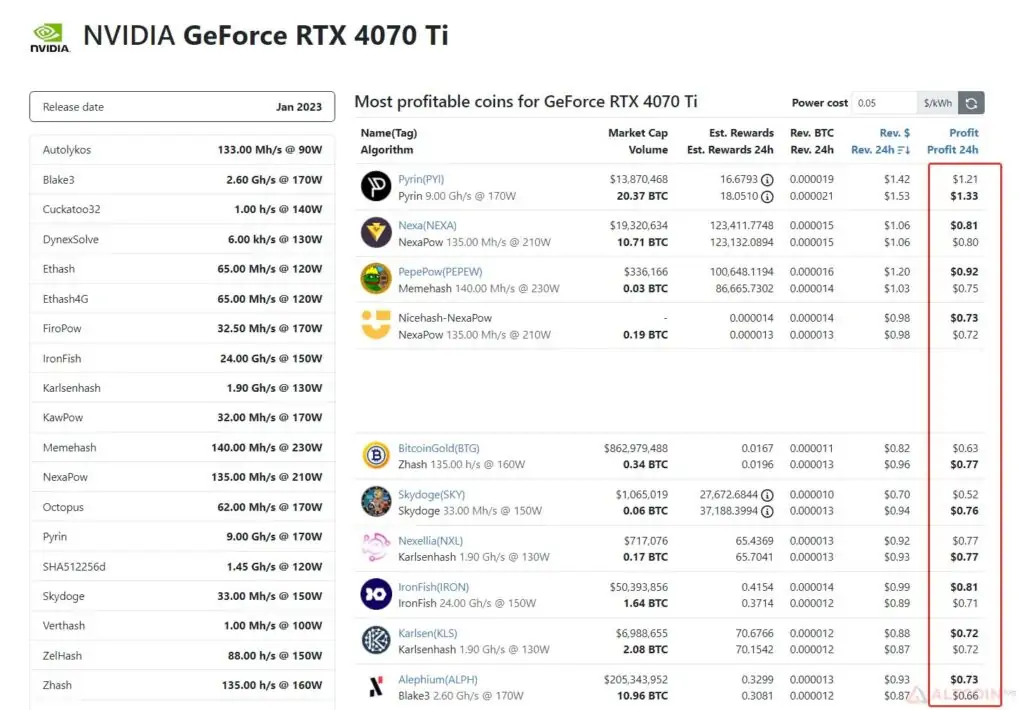Sort by the Profit column header

tap(964, 133)
